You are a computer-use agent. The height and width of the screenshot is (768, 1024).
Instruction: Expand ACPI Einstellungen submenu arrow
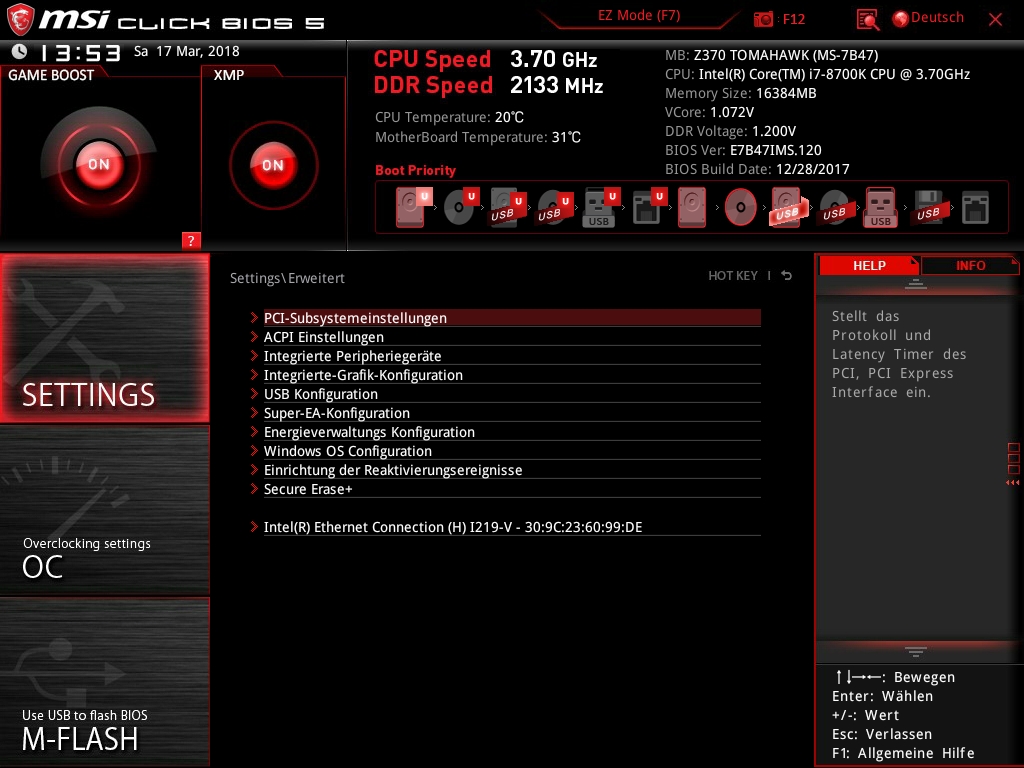[x=254, y=336]
